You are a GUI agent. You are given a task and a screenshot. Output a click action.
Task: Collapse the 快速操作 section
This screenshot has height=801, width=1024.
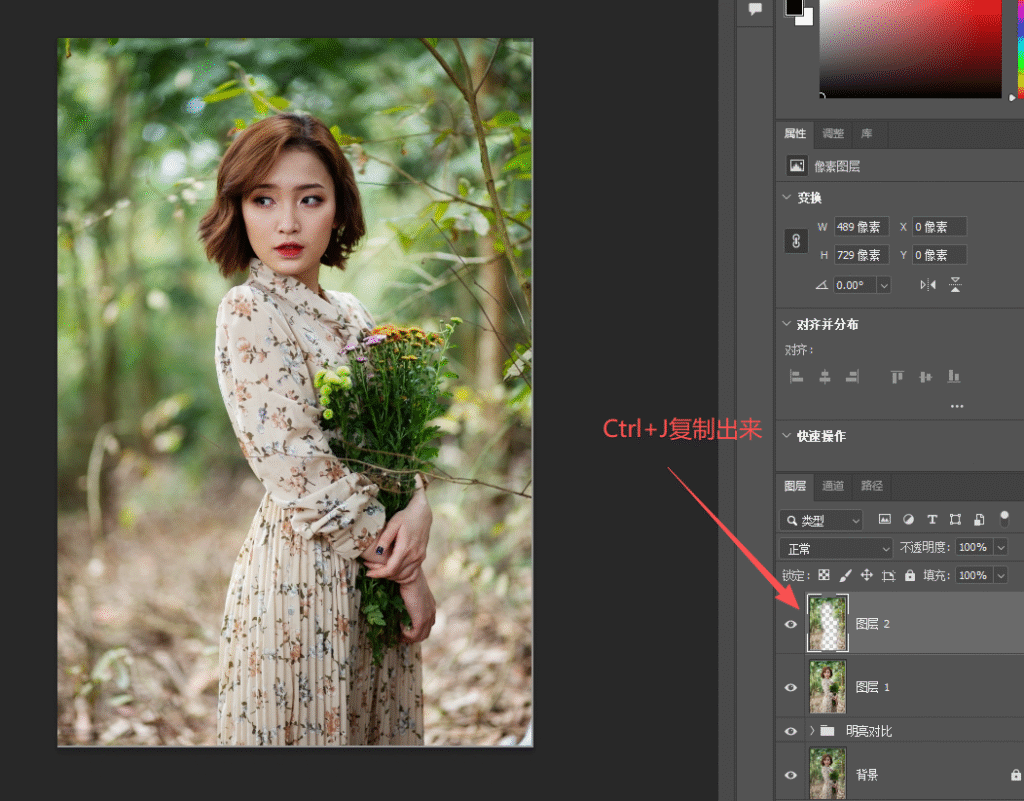pyautogui.click(x=787, y=435)
